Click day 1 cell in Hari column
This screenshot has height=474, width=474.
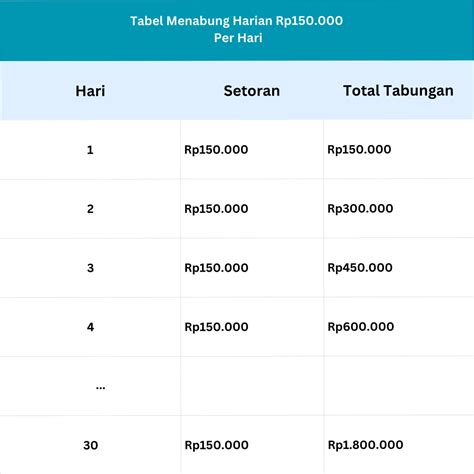tap(90, 150)
